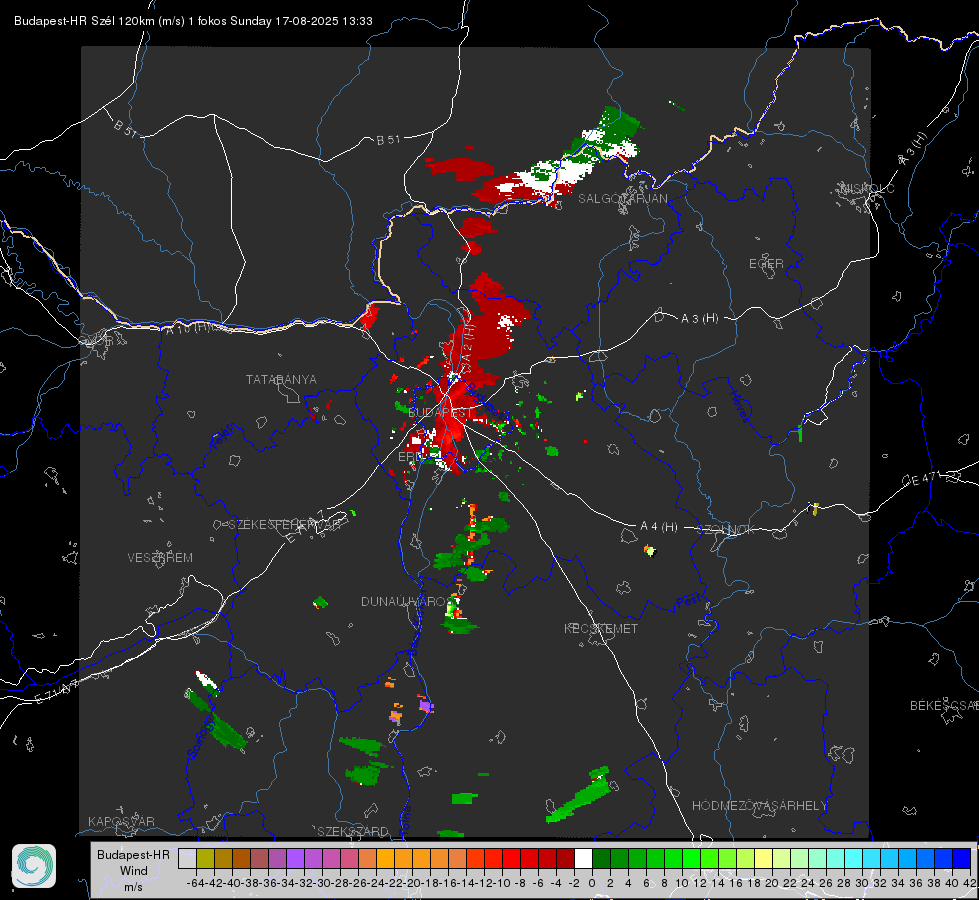This screenshot has height=900, width=979.
Task: Click the BÉKÉSCSABA city label
Action: [944, 705]
